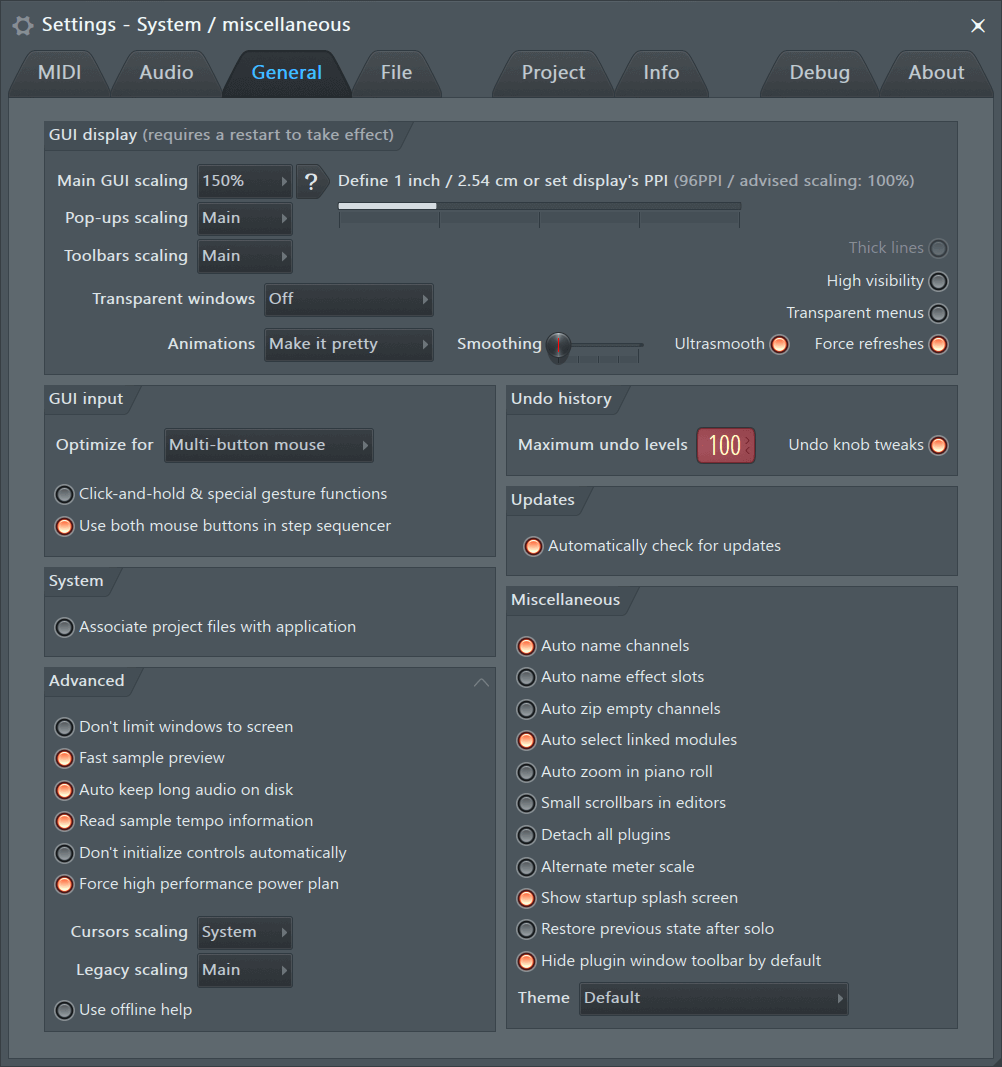This screenshot has height=1067, width=1002.
Task: Open the Optimize for Multi-button mouse dropdown
Action: pos(269,446)
